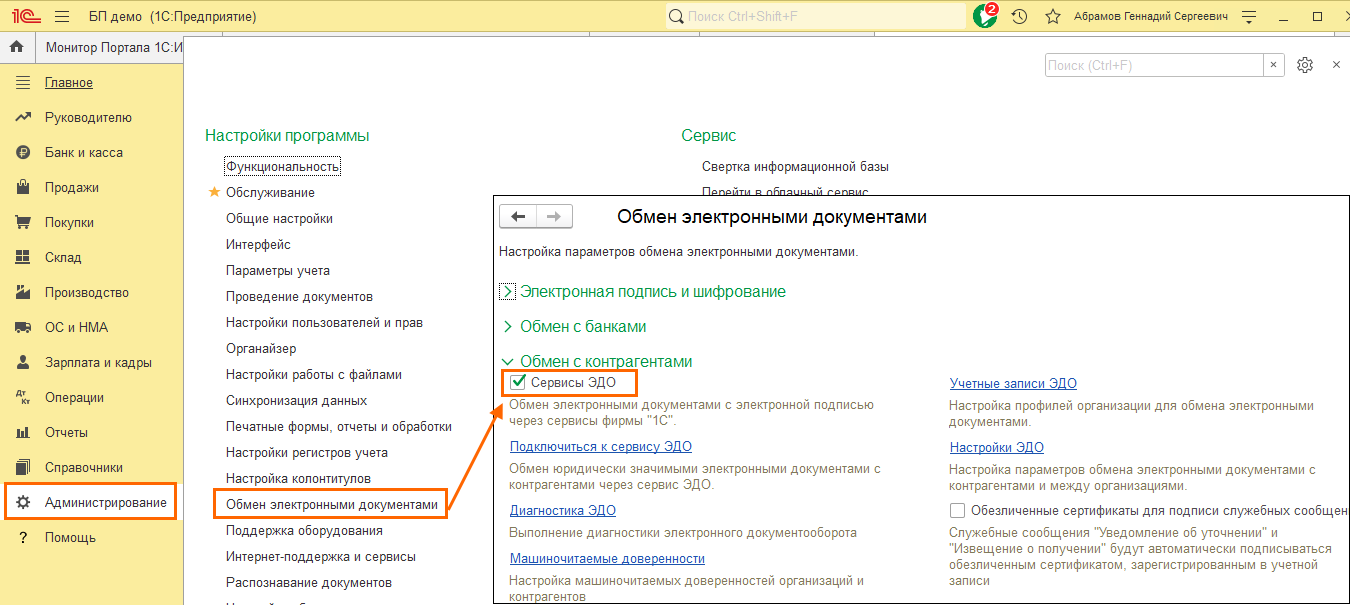Image resolution: width=1350 pixels, height=605 pixels.
Task: Enable Обезличенные сертификаты checkbox
Action: (957, 510)
